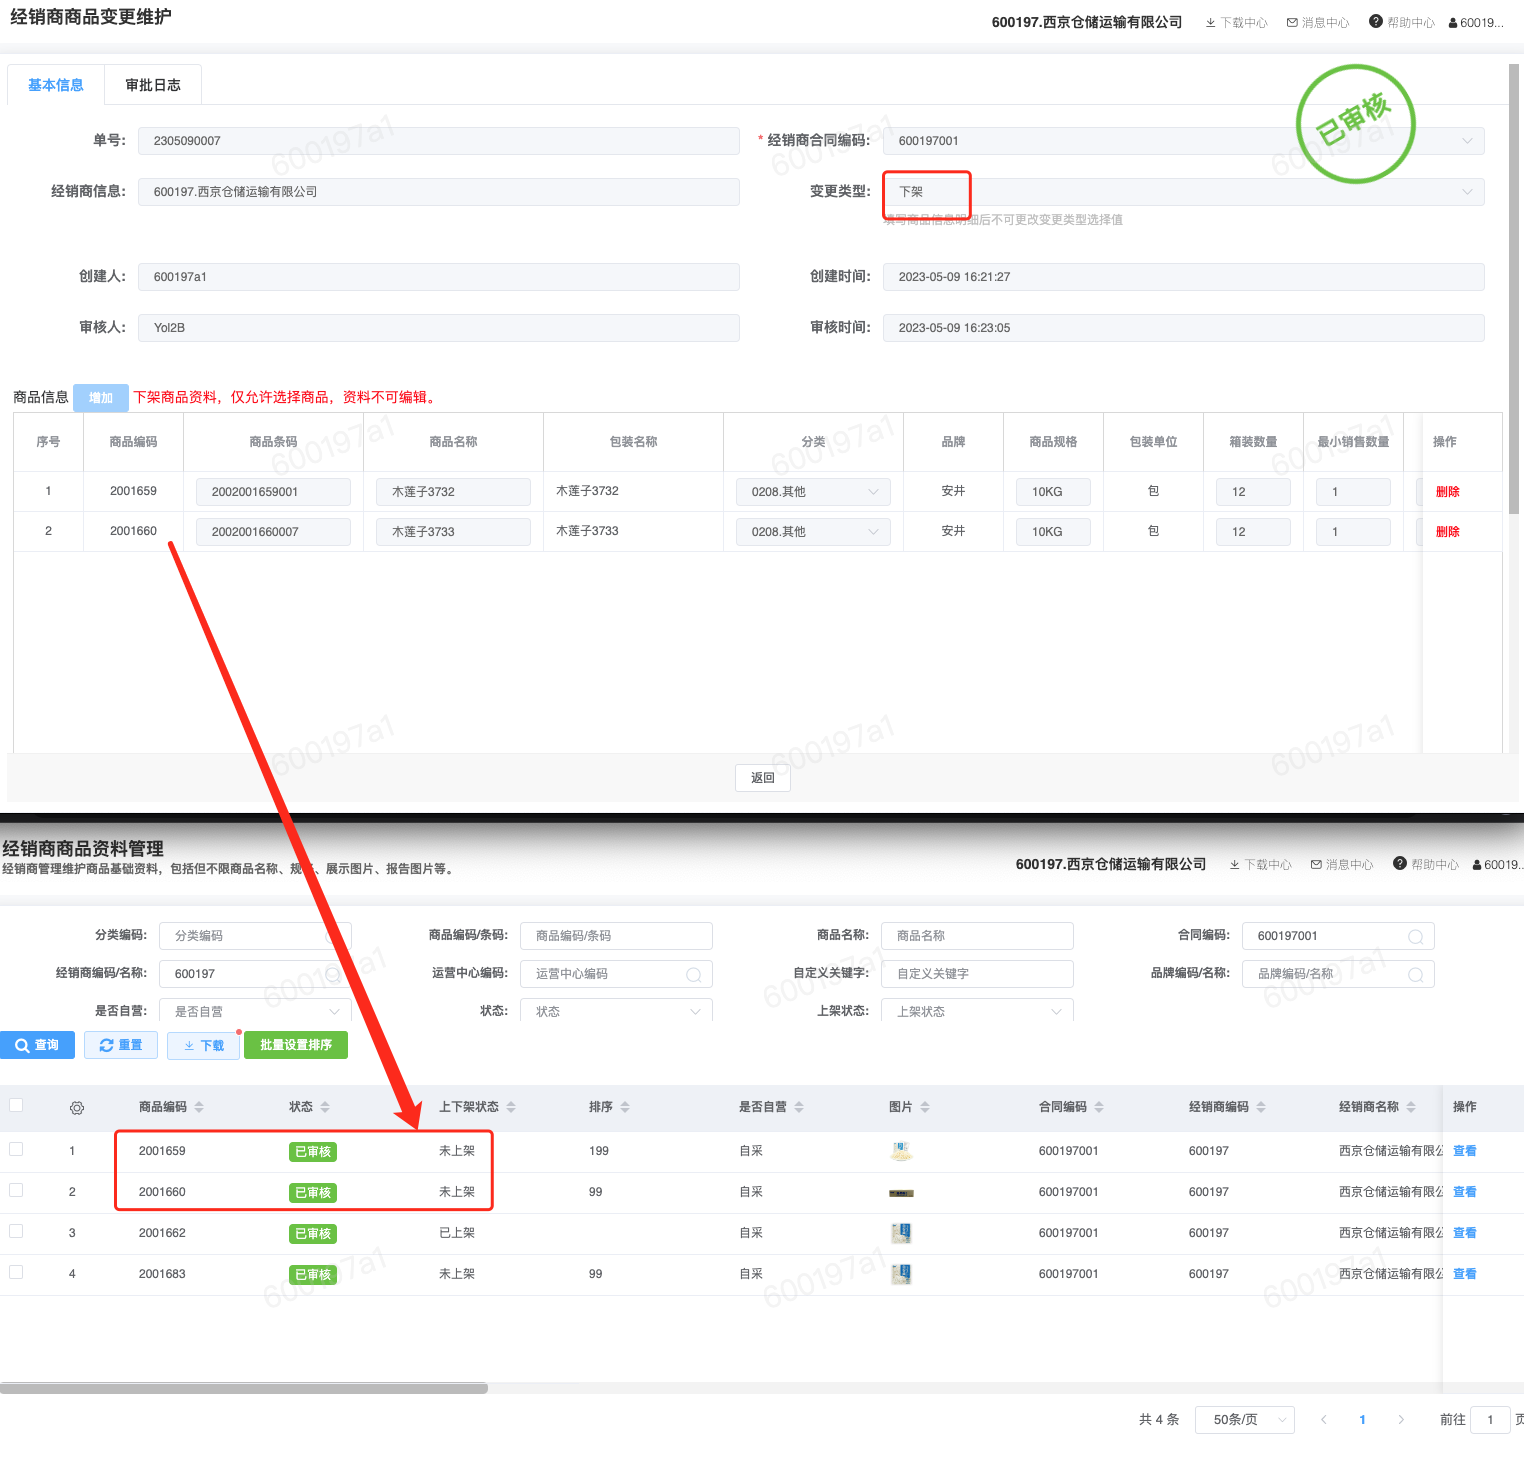
Task: Open product image thumbnail for 2001659
Action: 901,1152
